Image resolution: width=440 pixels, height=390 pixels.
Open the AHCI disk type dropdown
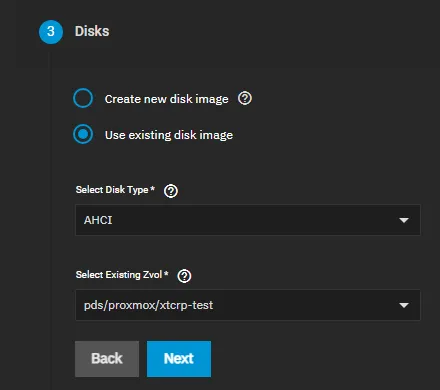pos(248,220)
